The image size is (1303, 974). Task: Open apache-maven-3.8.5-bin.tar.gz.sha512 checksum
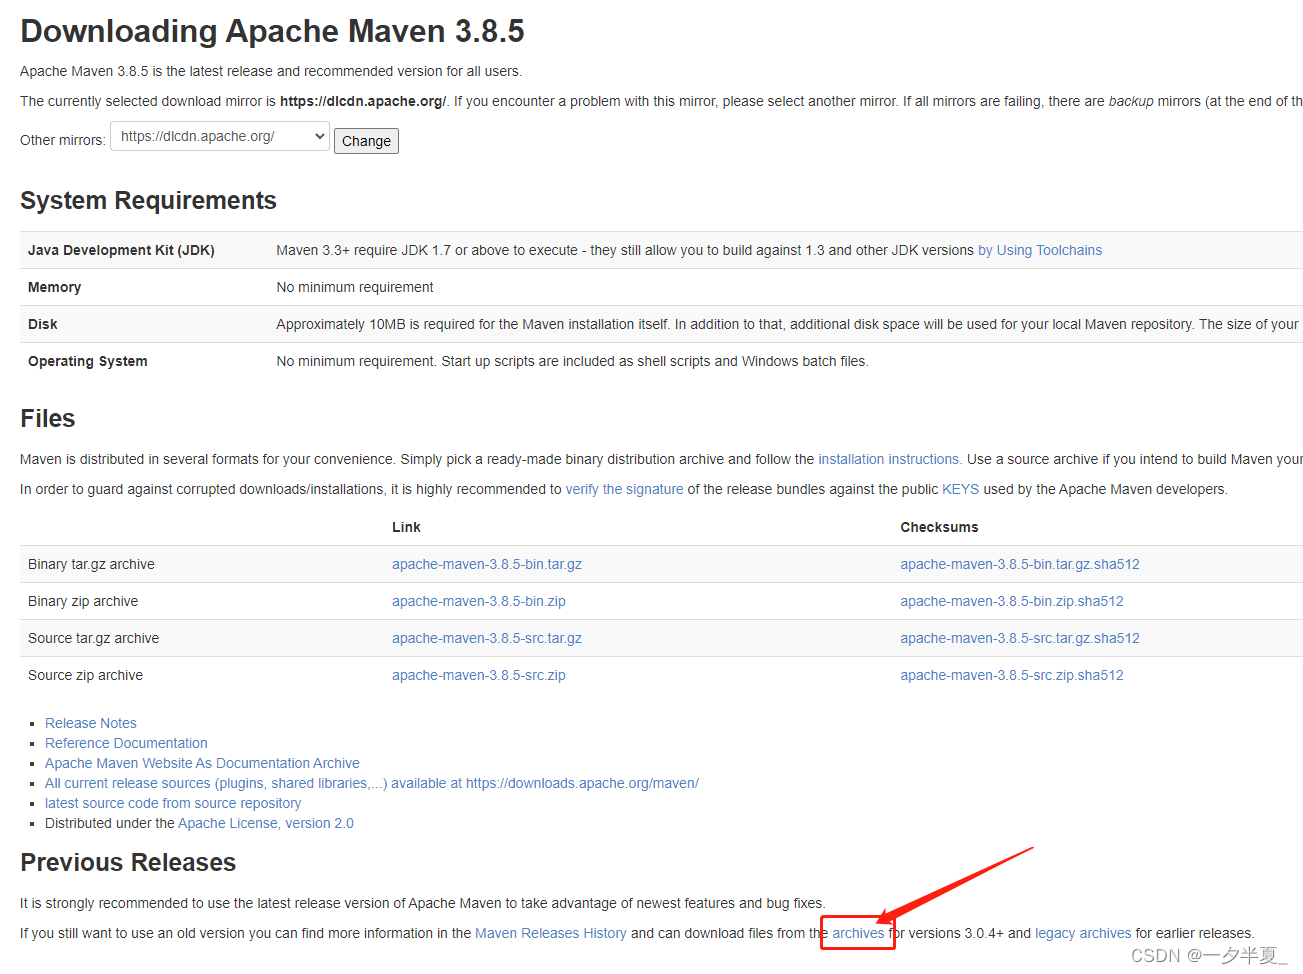pyautogui.click(x=1020, y=564)
